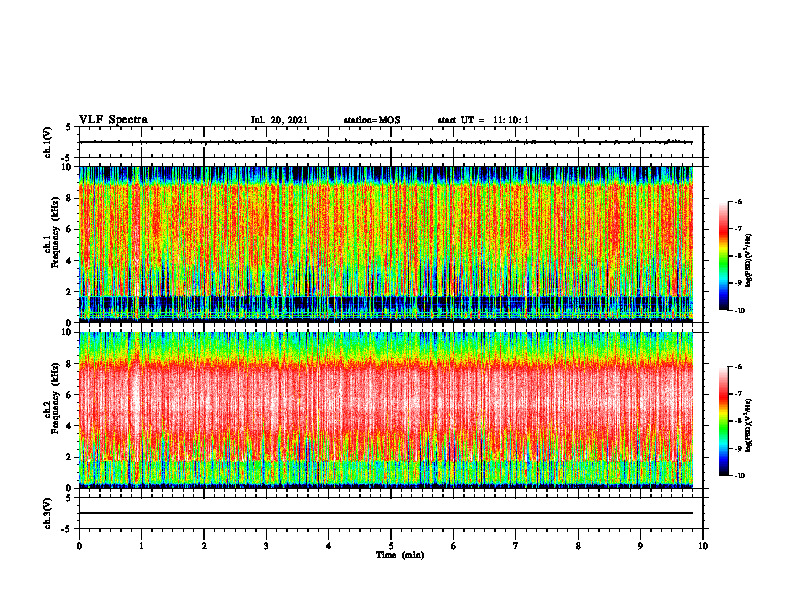Click time axis tick label "4"

329,546
